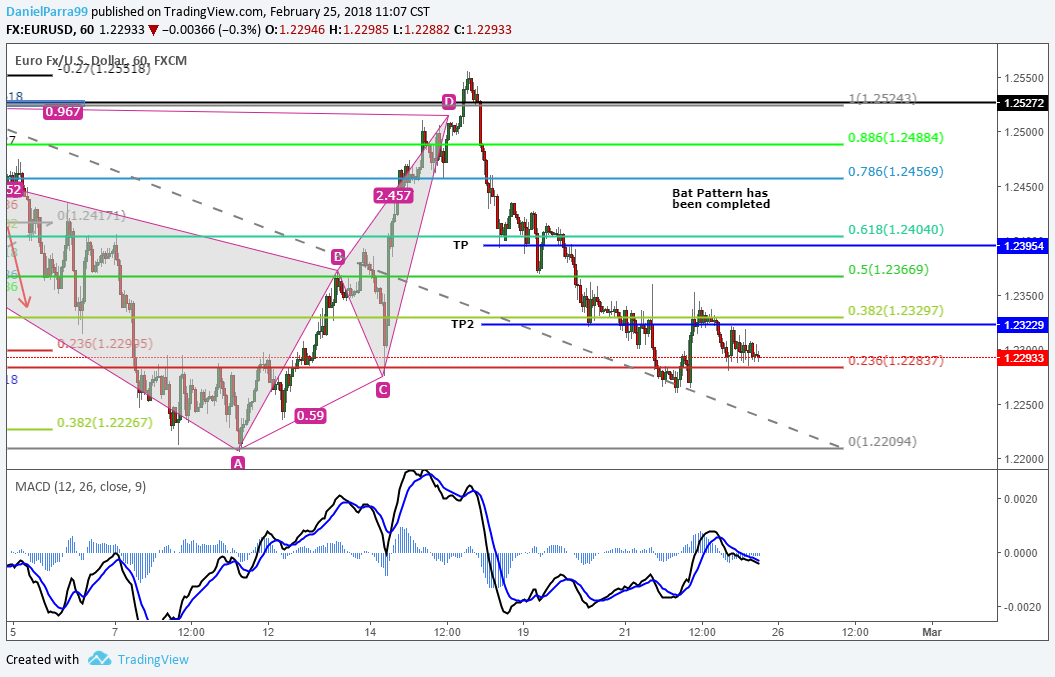Click the 1.25500 price scale value
Image resolution: width=1055 pixels, height=677 pixels.
pyautogui.click(x=1024, y=78)
